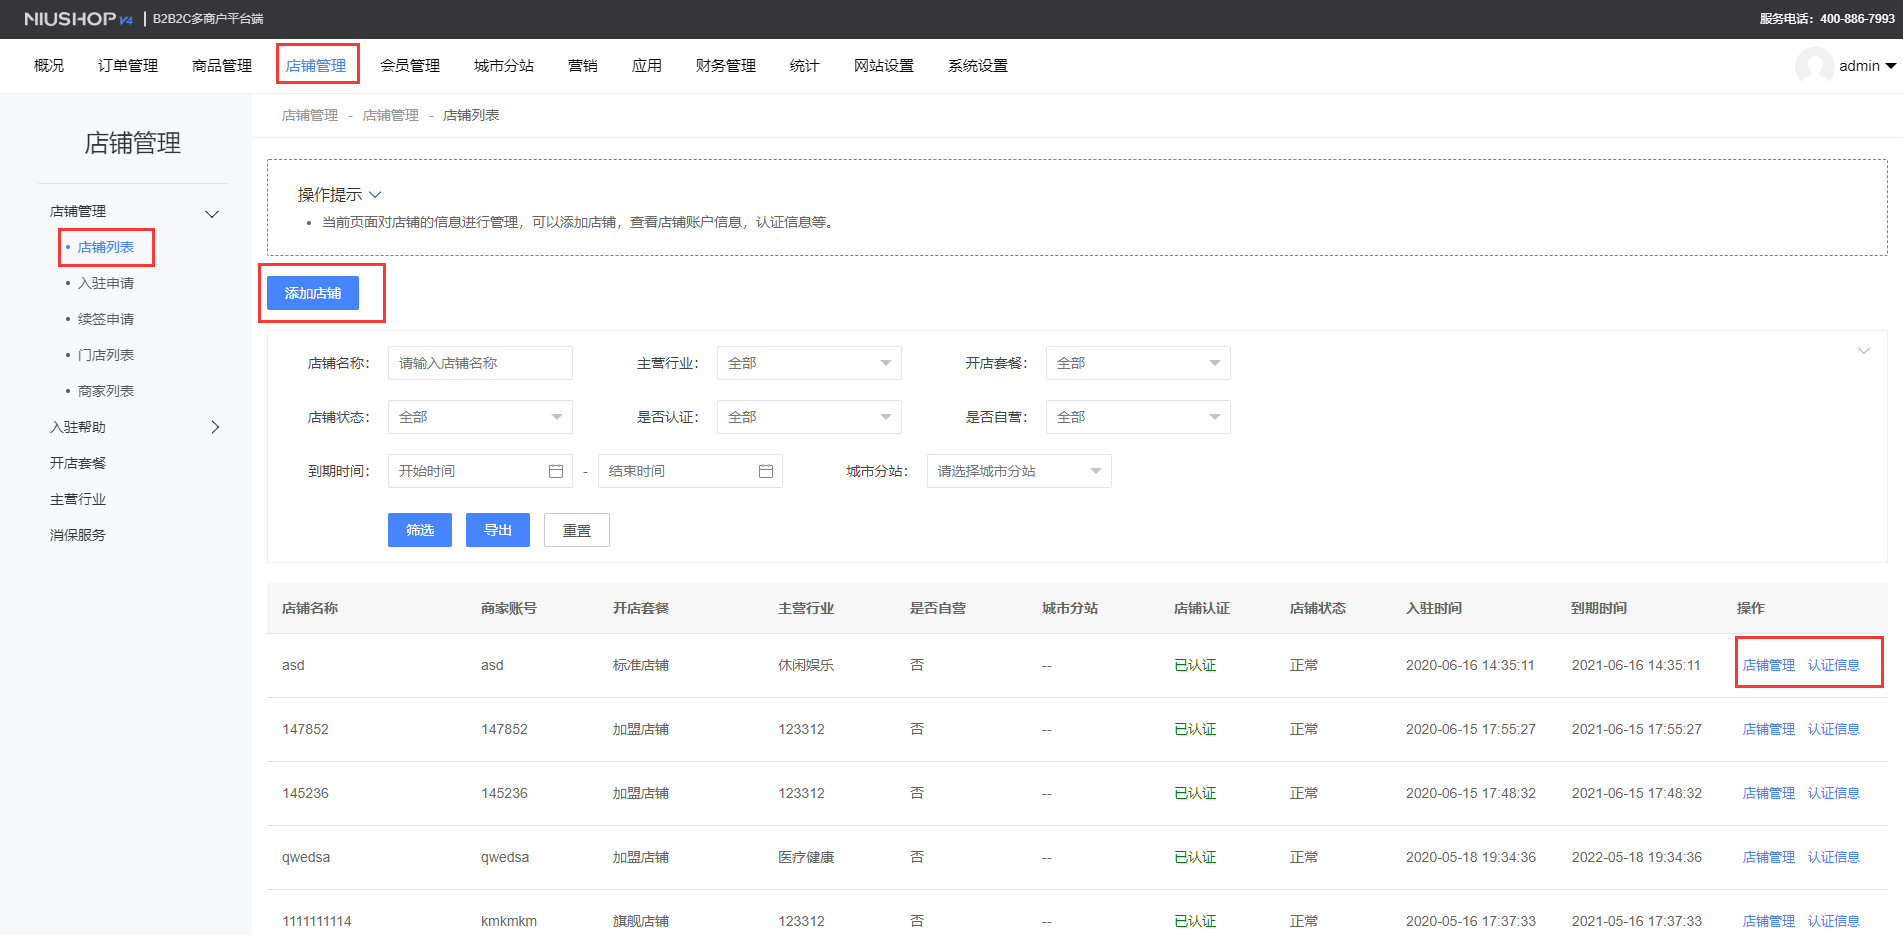Open calendar icon in 开始时间 field
Viewport: 1903px width, 935px height.
[x=556, y=471]
